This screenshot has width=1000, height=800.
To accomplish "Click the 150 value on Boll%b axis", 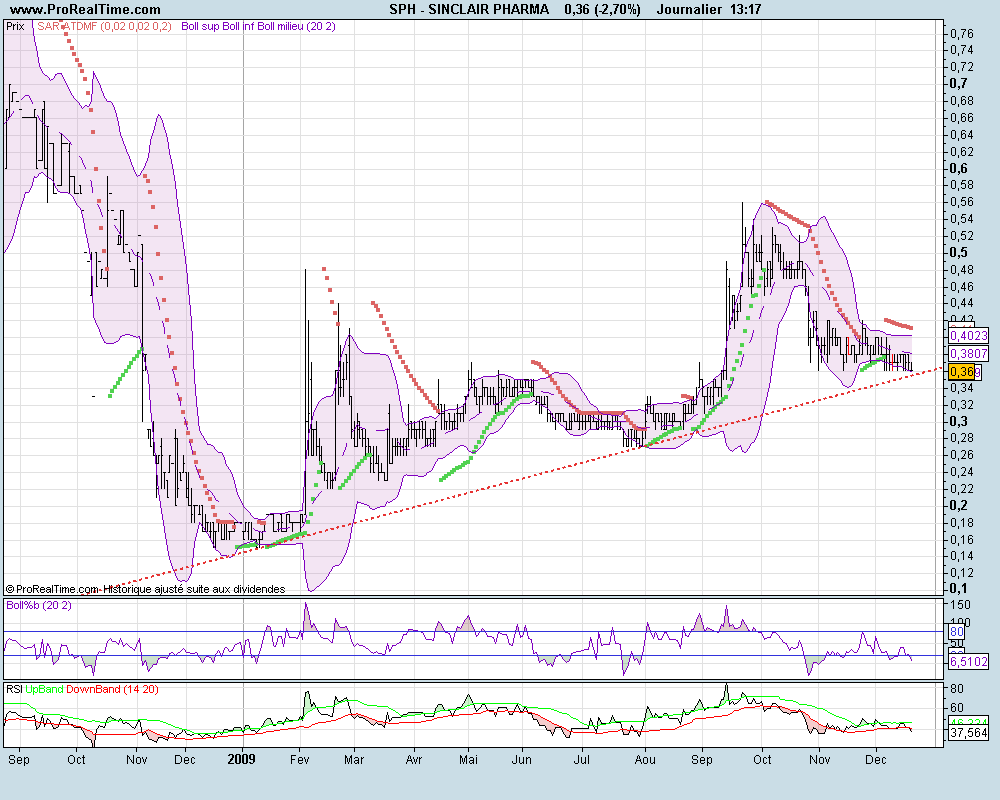I will [960, 605].
